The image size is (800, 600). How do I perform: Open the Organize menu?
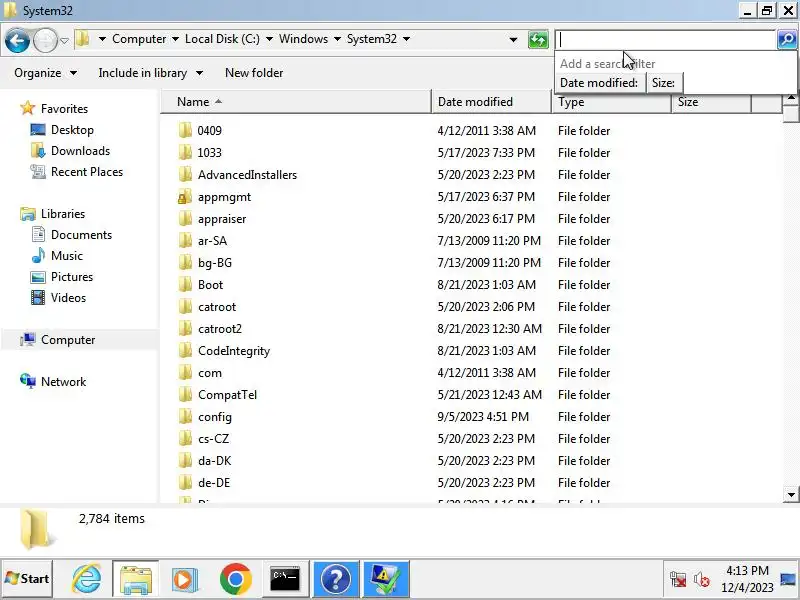point(45,73)
